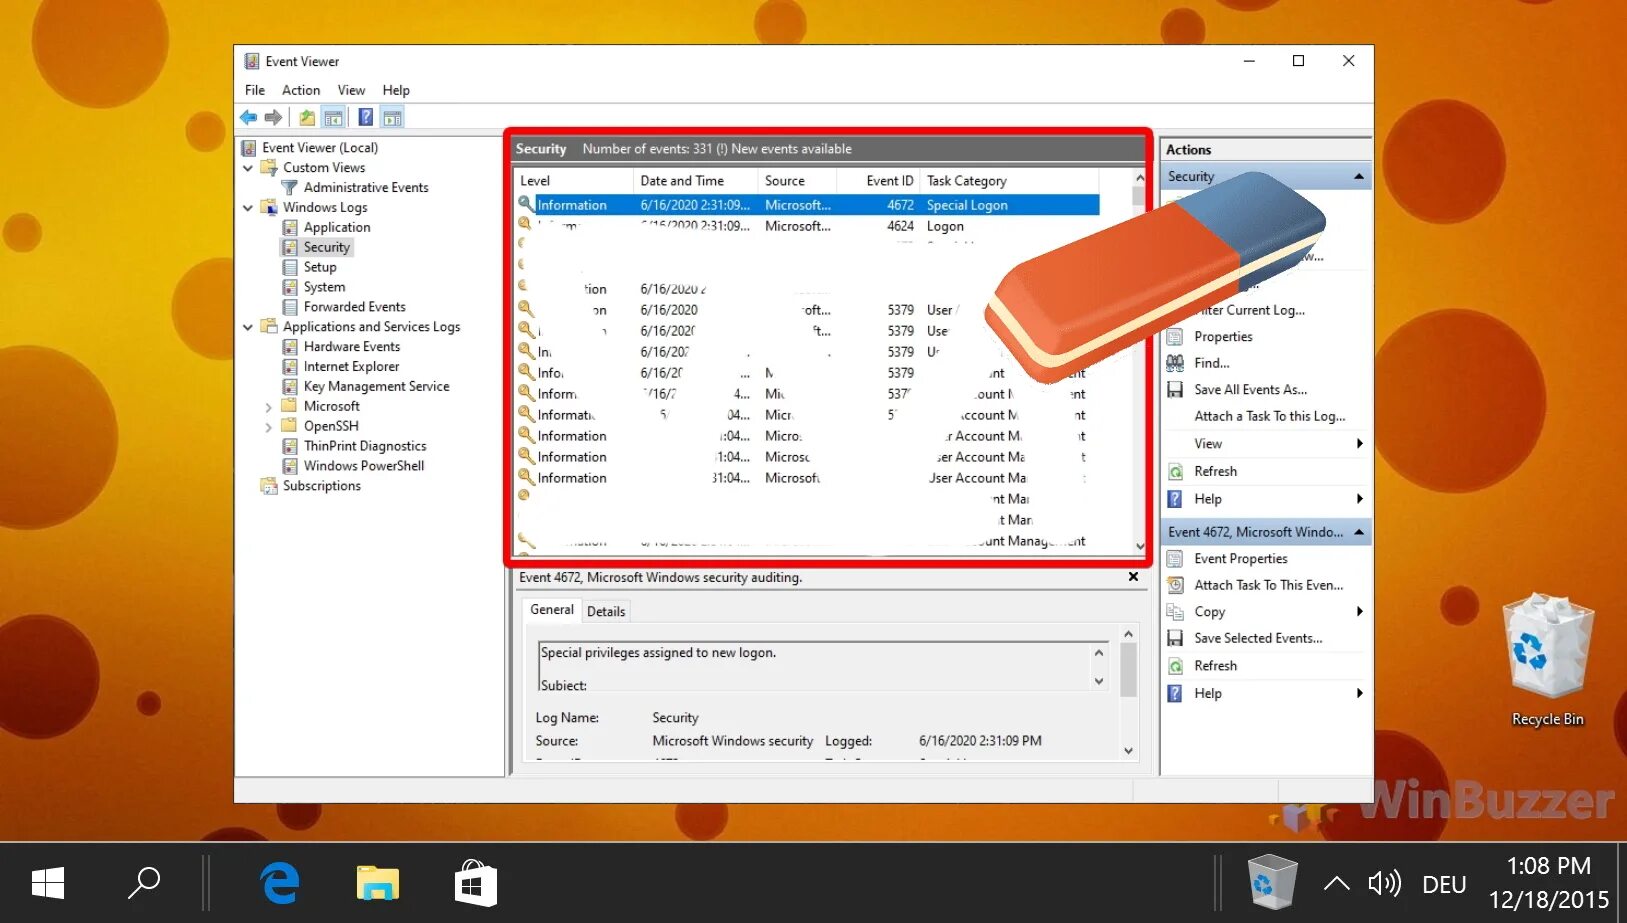Click the taskbar Search magnifier icon
The height and width of the screenshot is (923, 1627).
pos(144,883)
